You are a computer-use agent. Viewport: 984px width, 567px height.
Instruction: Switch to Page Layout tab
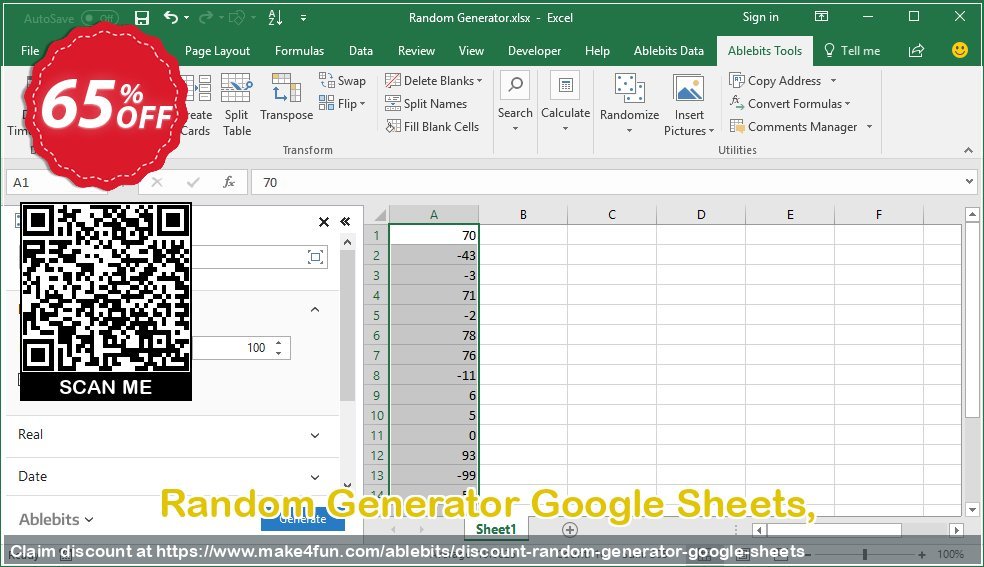tap(217, 51)
